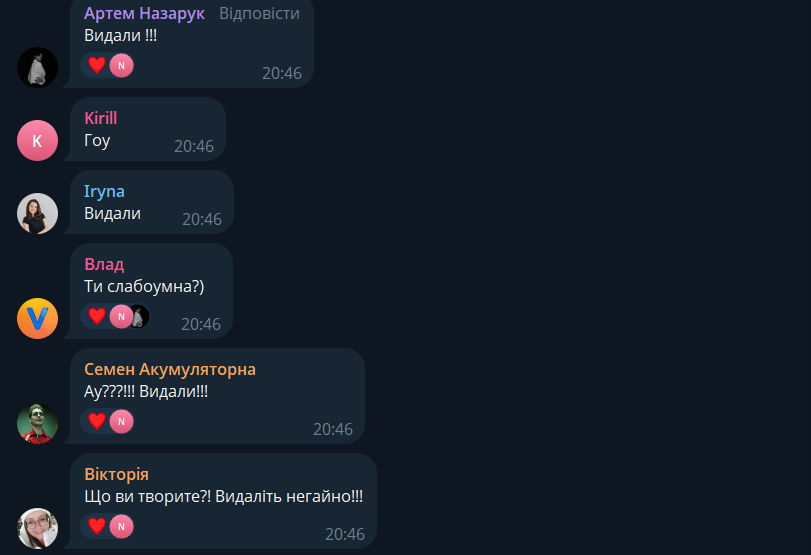
Task: Open Iryna's profile photo avatar
Action: tap(37, 214)
